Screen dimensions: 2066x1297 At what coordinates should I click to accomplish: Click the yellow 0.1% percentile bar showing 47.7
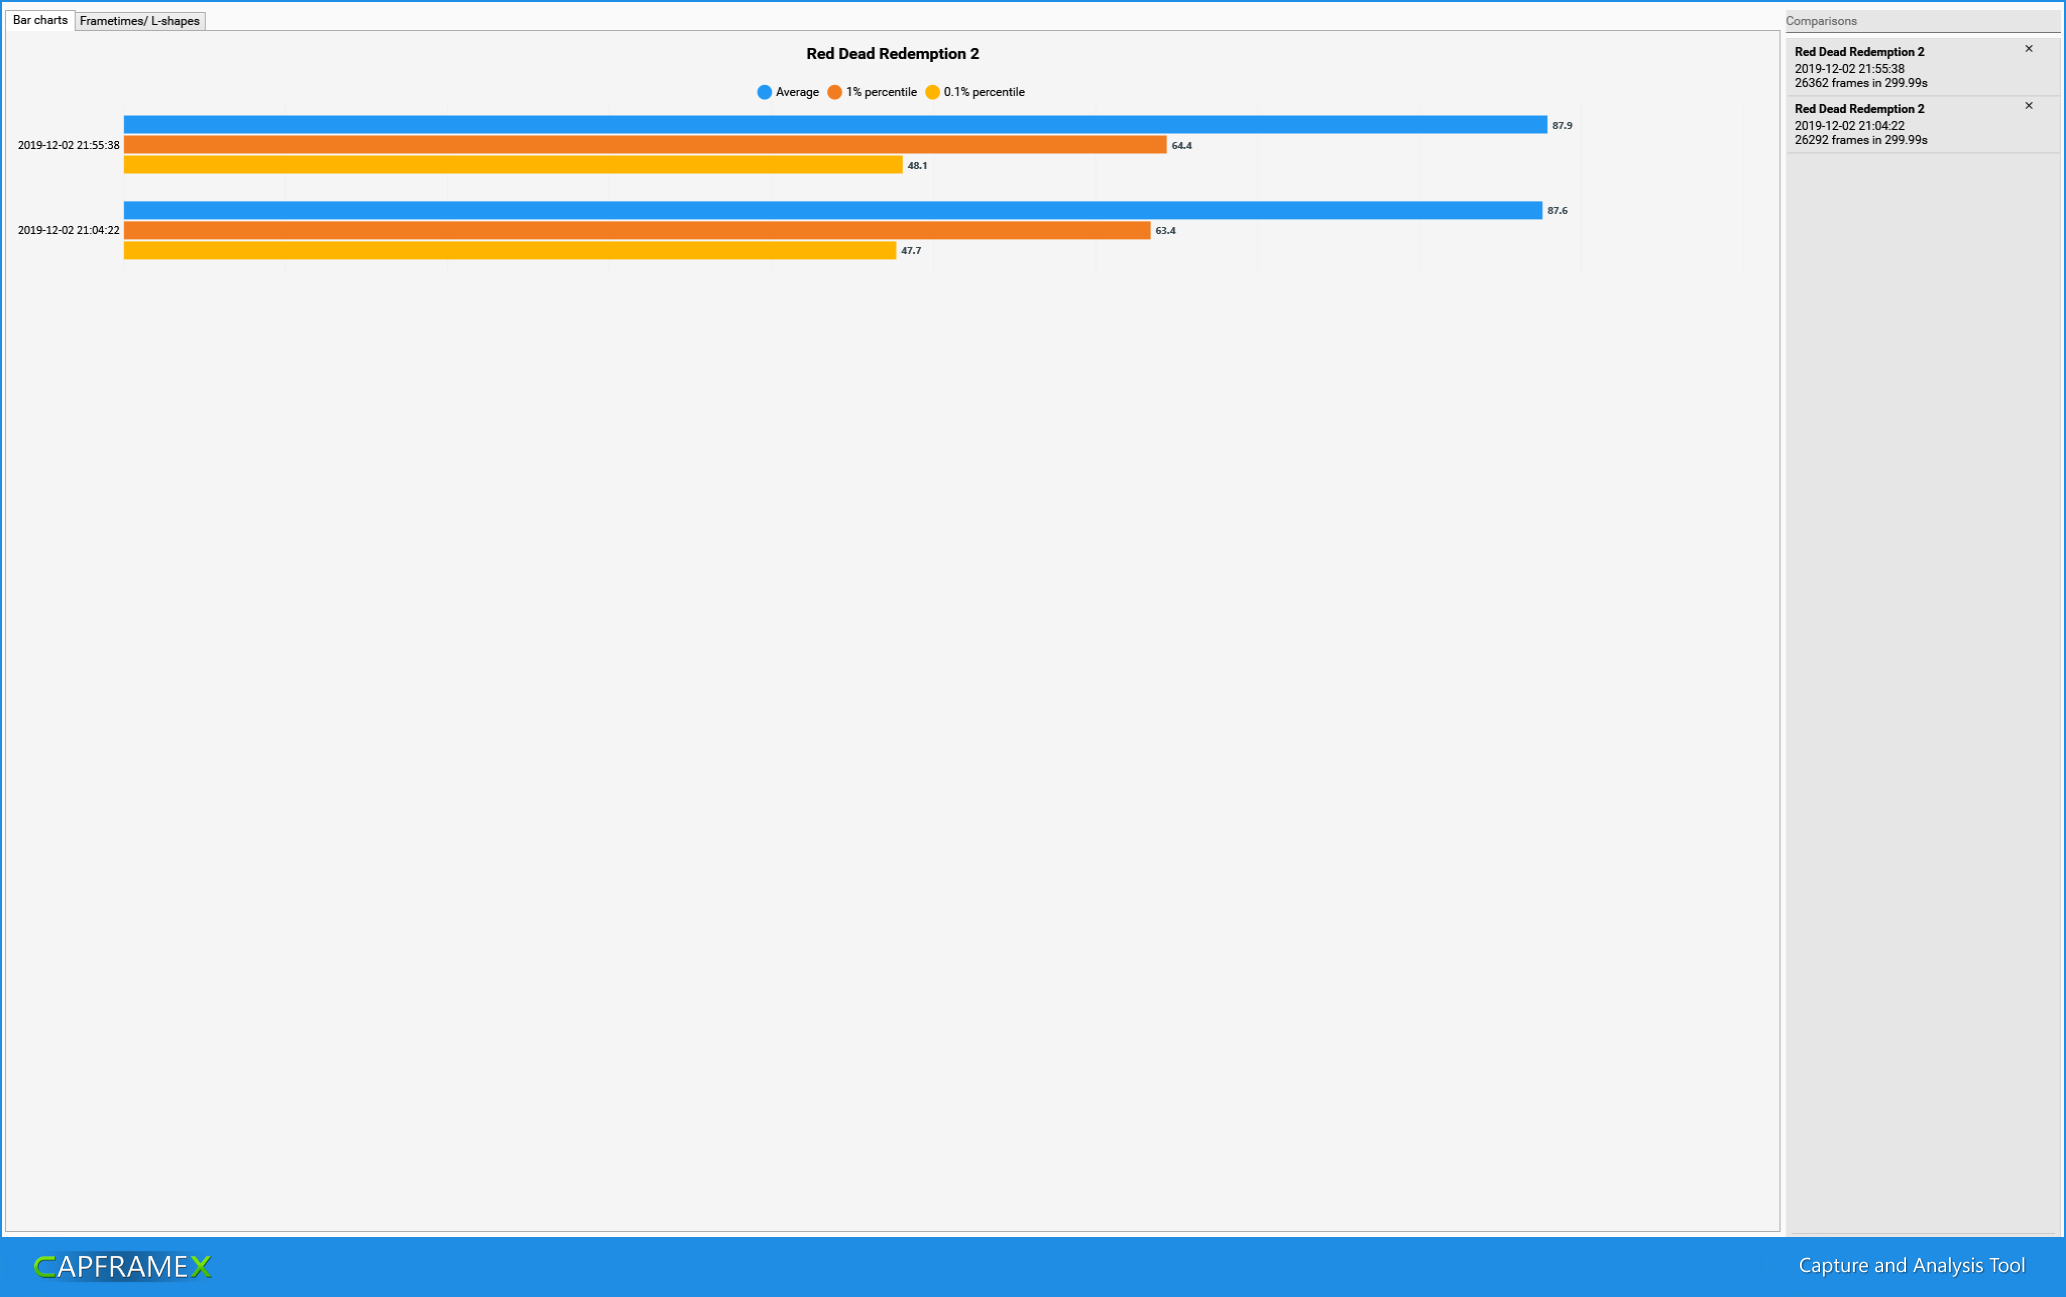point(500,251)
